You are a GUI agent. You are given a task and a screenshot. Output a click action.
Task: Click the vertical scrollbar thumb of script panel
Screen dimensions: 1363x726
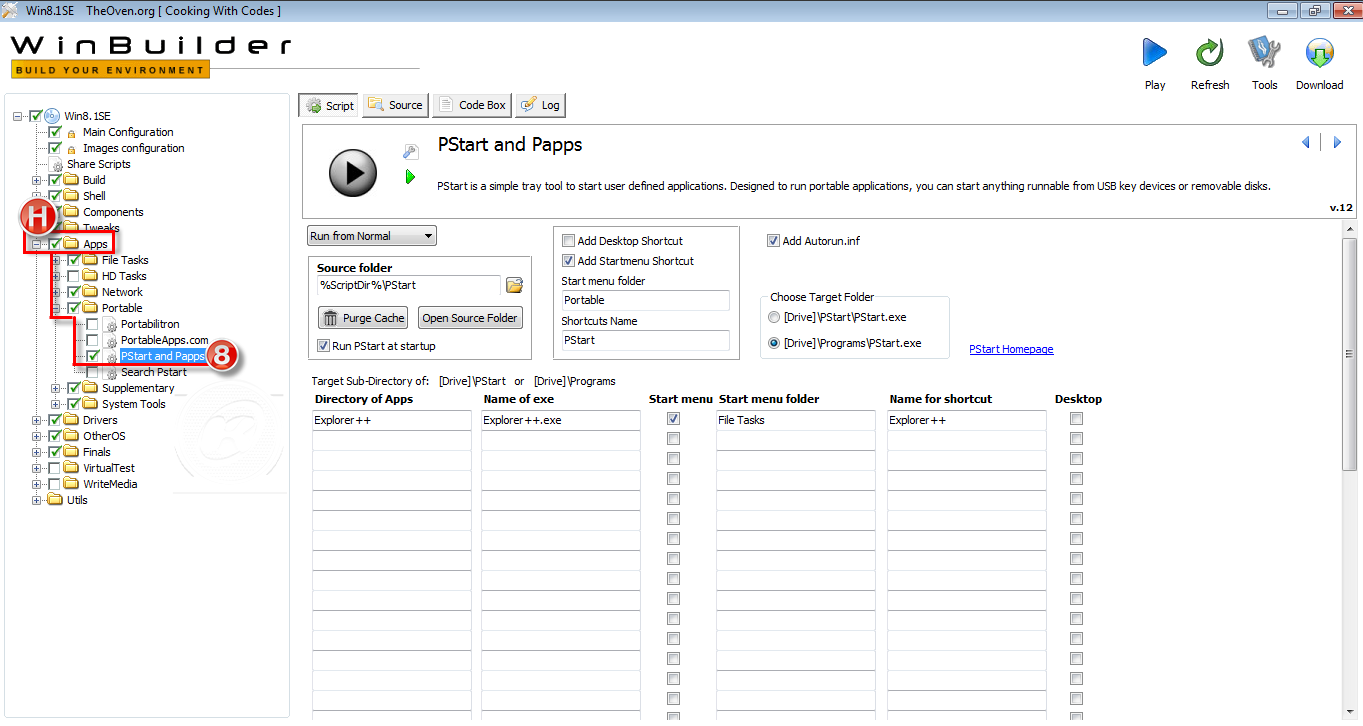click(x=1350, y=353)
